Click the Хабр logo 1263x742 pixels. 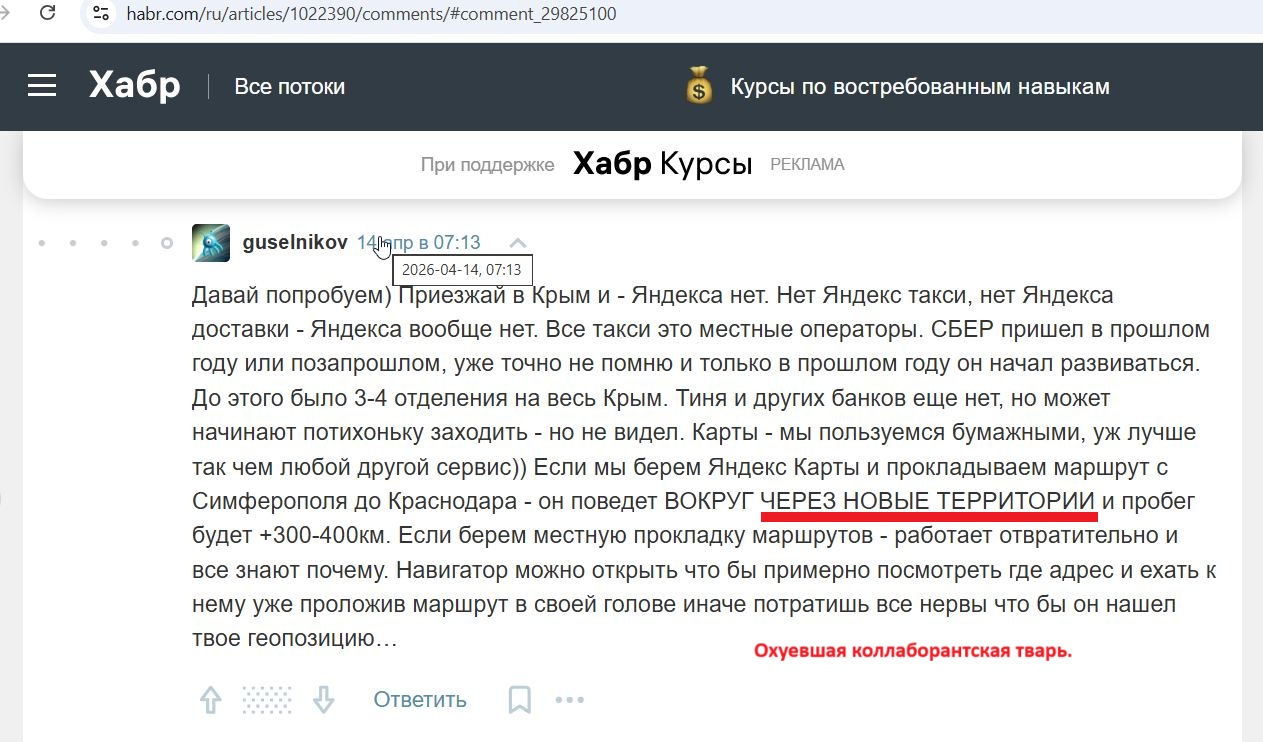point(135,86)
